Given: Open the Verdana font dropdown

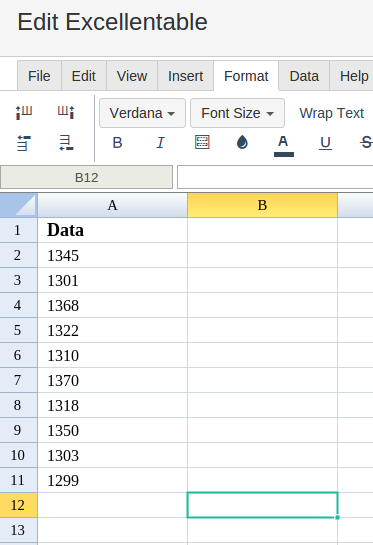Looking at the screenshot, I should (x=142, y=113).
